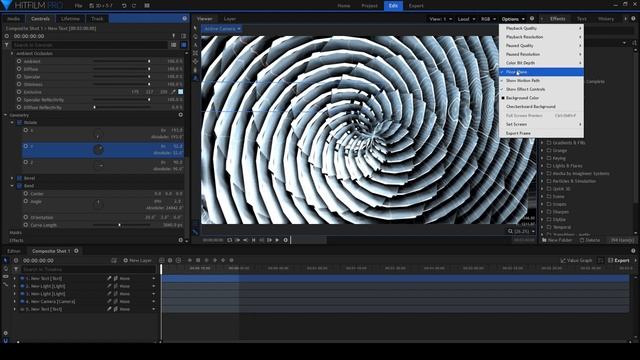Toggle visibility of layer 5 New Text
Viewport: 640px width, 360px height.
[x=22, y=309]
